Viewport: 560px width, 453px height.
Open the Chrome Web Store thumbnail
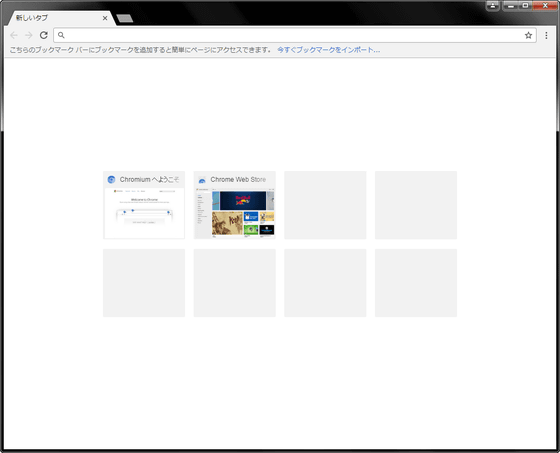[235, 205]
